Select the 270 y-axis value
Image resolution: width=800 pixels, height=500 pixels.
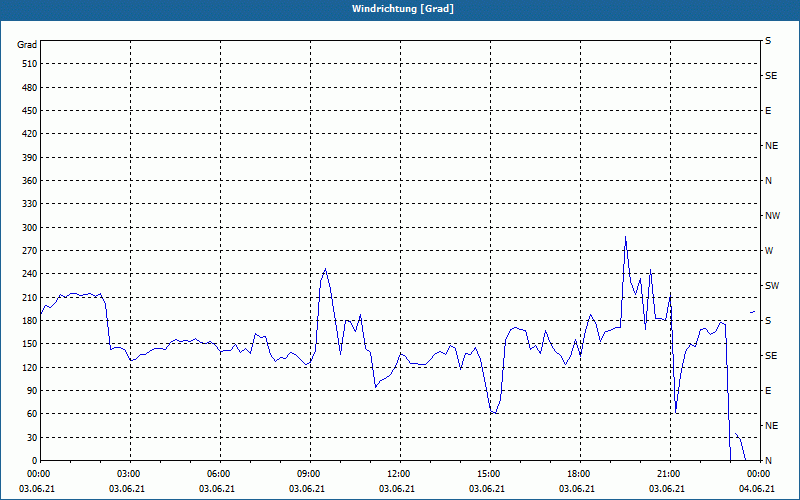30,251
